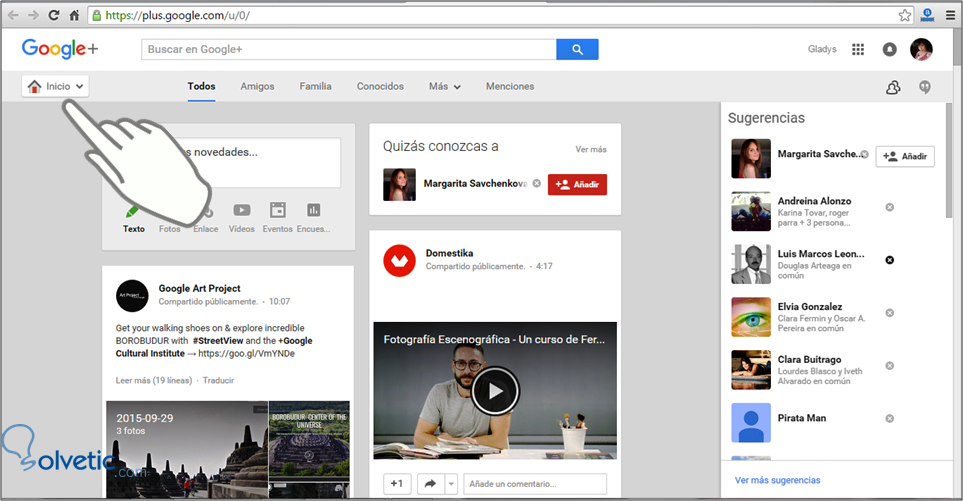Open the Menciones tab
Viewport: 963px width, 501px height.
[510, 87]
